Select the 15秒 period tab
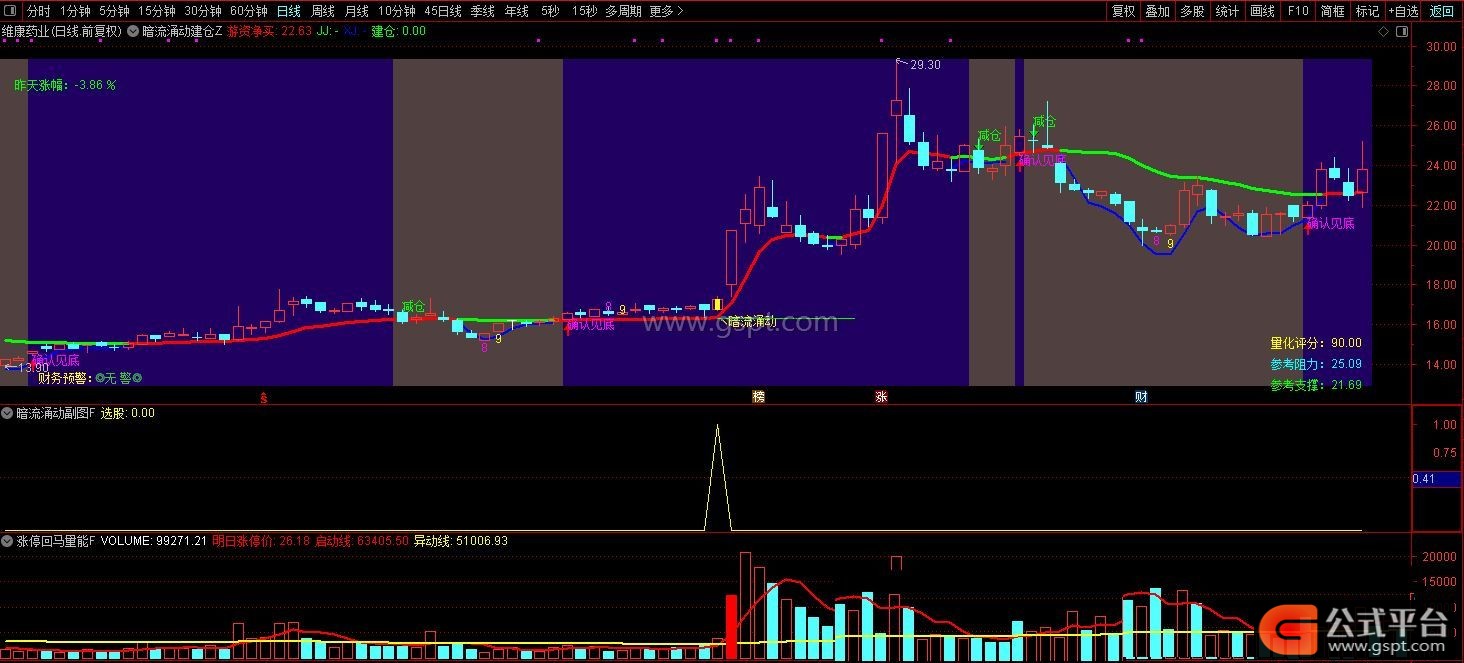The image size is (1464, 663). point(585,11)
